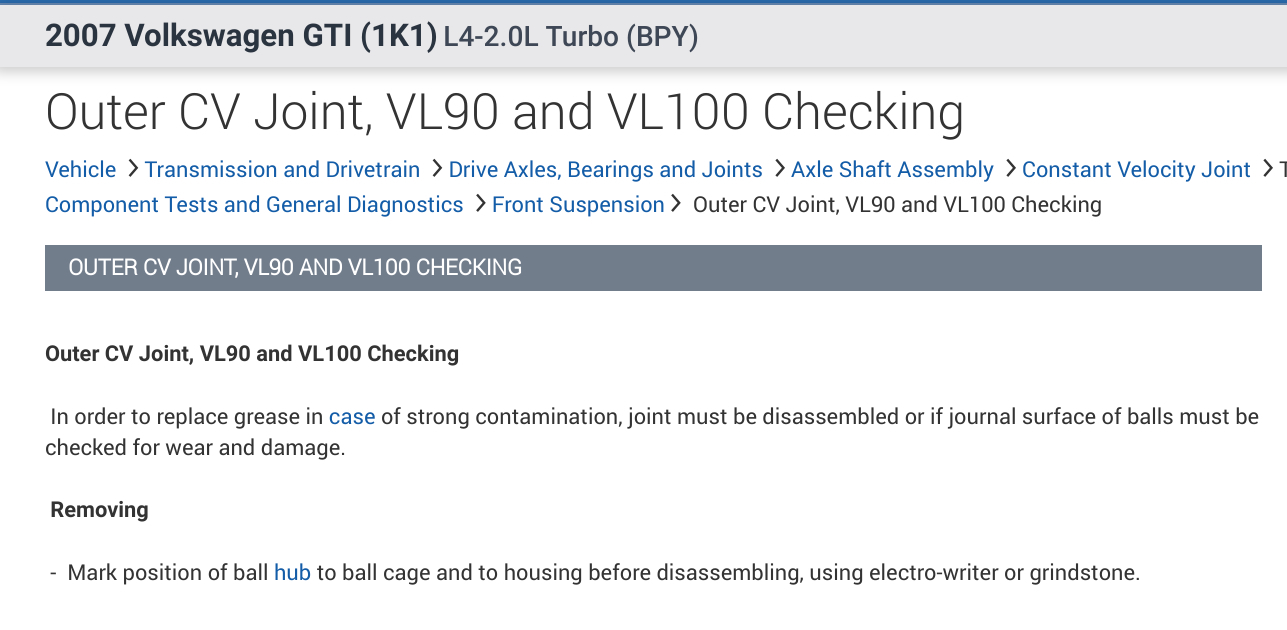The height and width of the screenshot is (630, 1287).
Task: Follow the "hub" hyperlink in Removing step
Action: (x=292, y=573)
